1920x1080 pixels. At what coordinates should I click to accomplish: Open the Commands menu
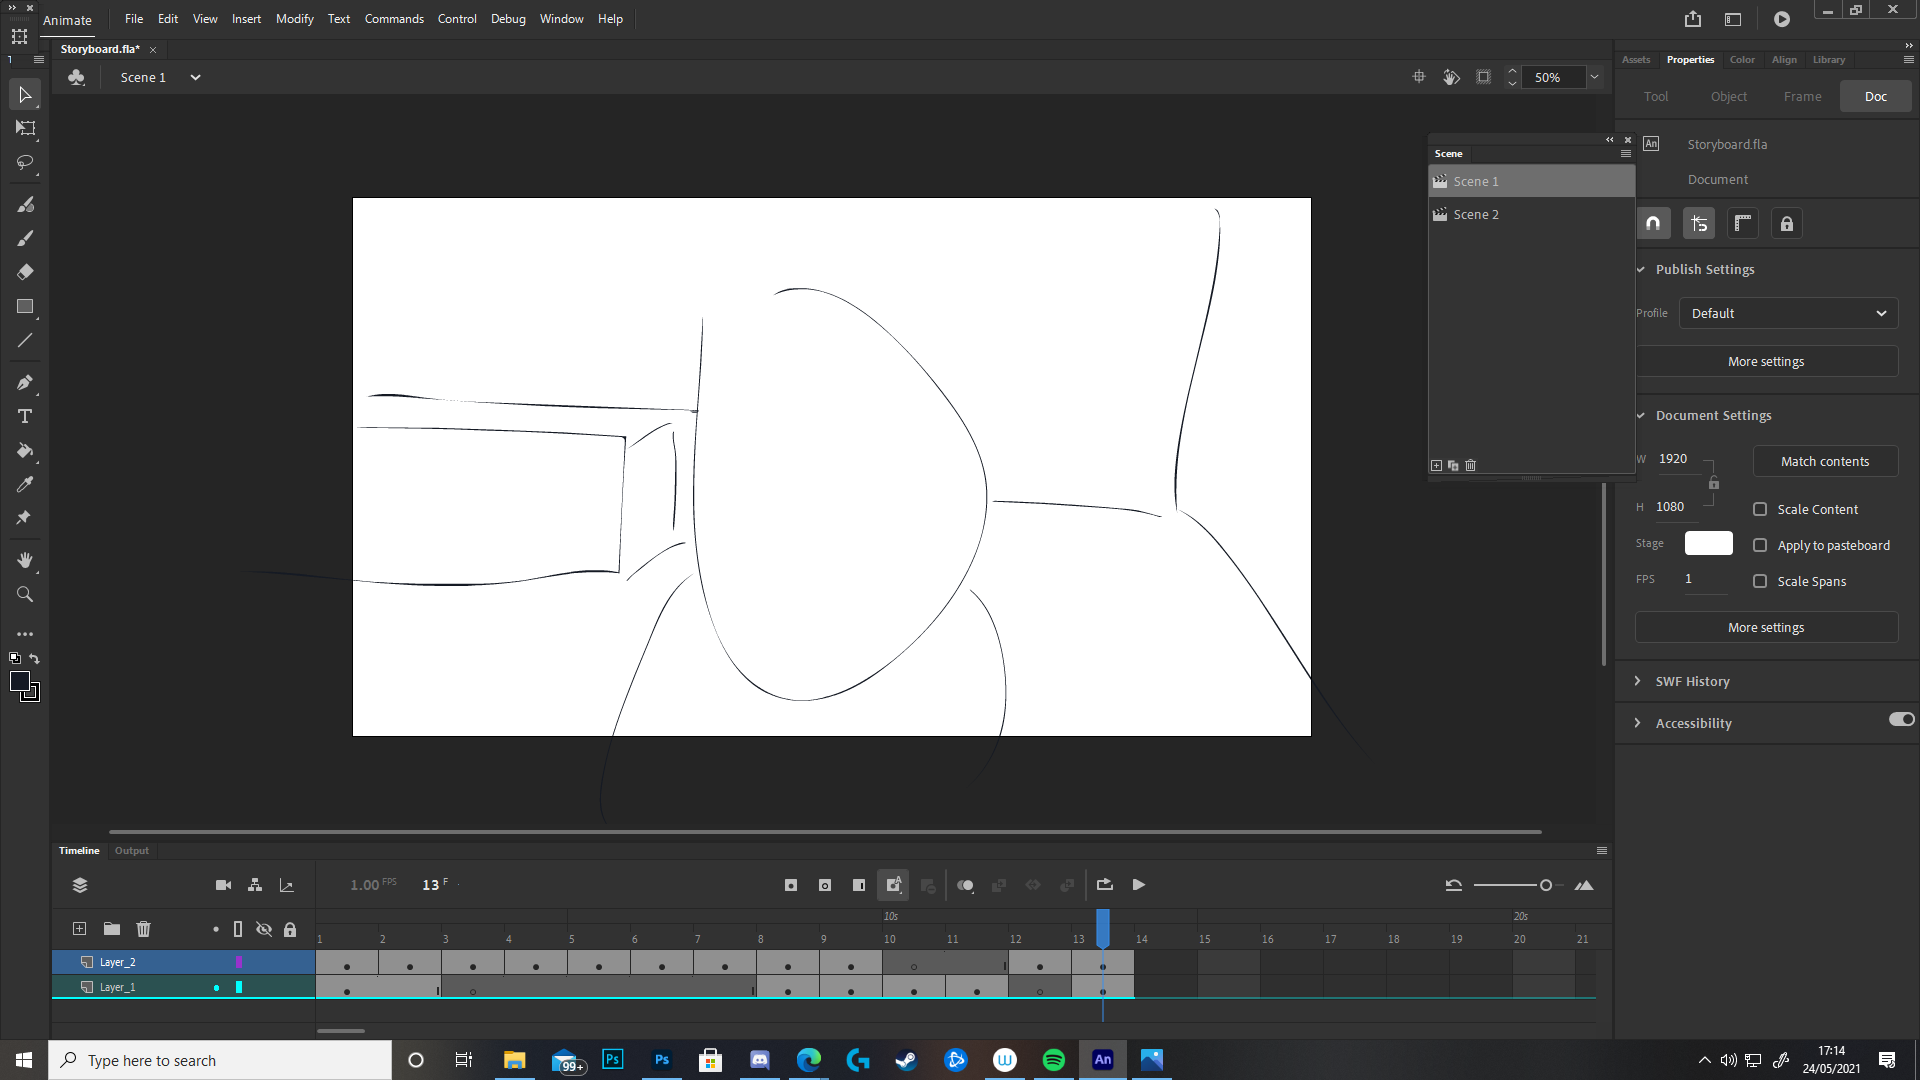click(394, 19)
